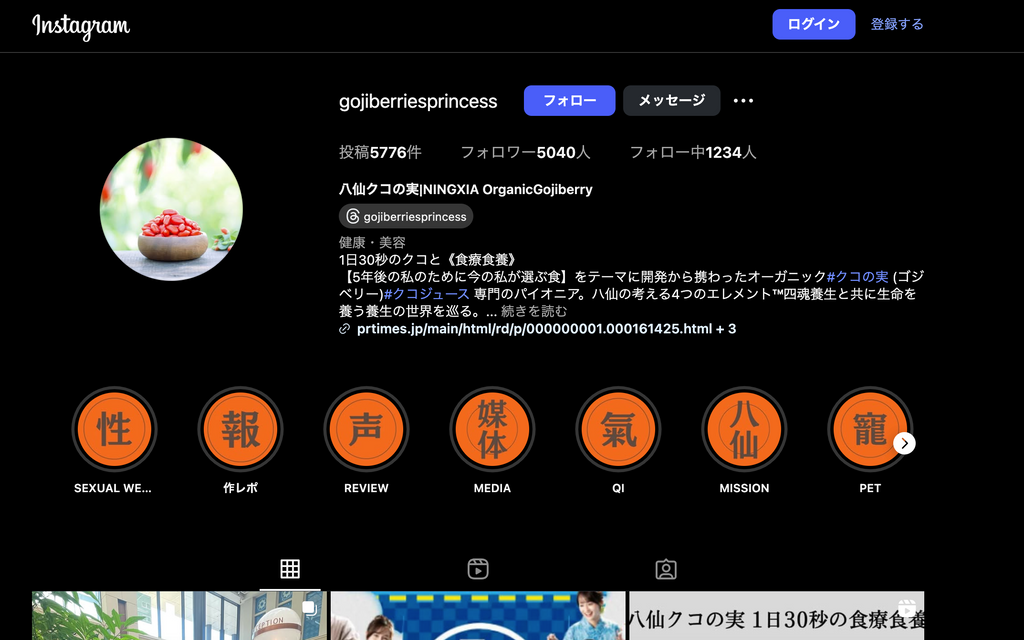The image size is (1024, 640).
Task: Open the PET highlight circle
Action: coord(870,430)
